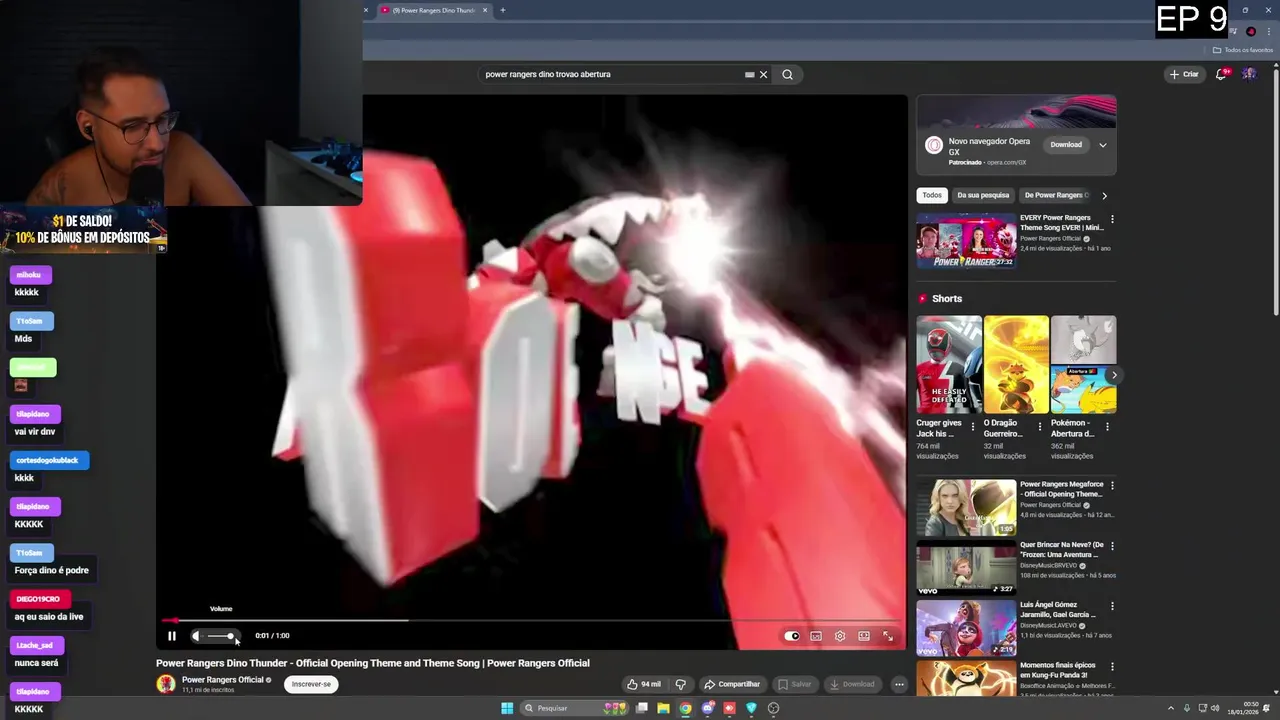Open the Todos os favoritos bookmarks folder

pos(1243,50)
